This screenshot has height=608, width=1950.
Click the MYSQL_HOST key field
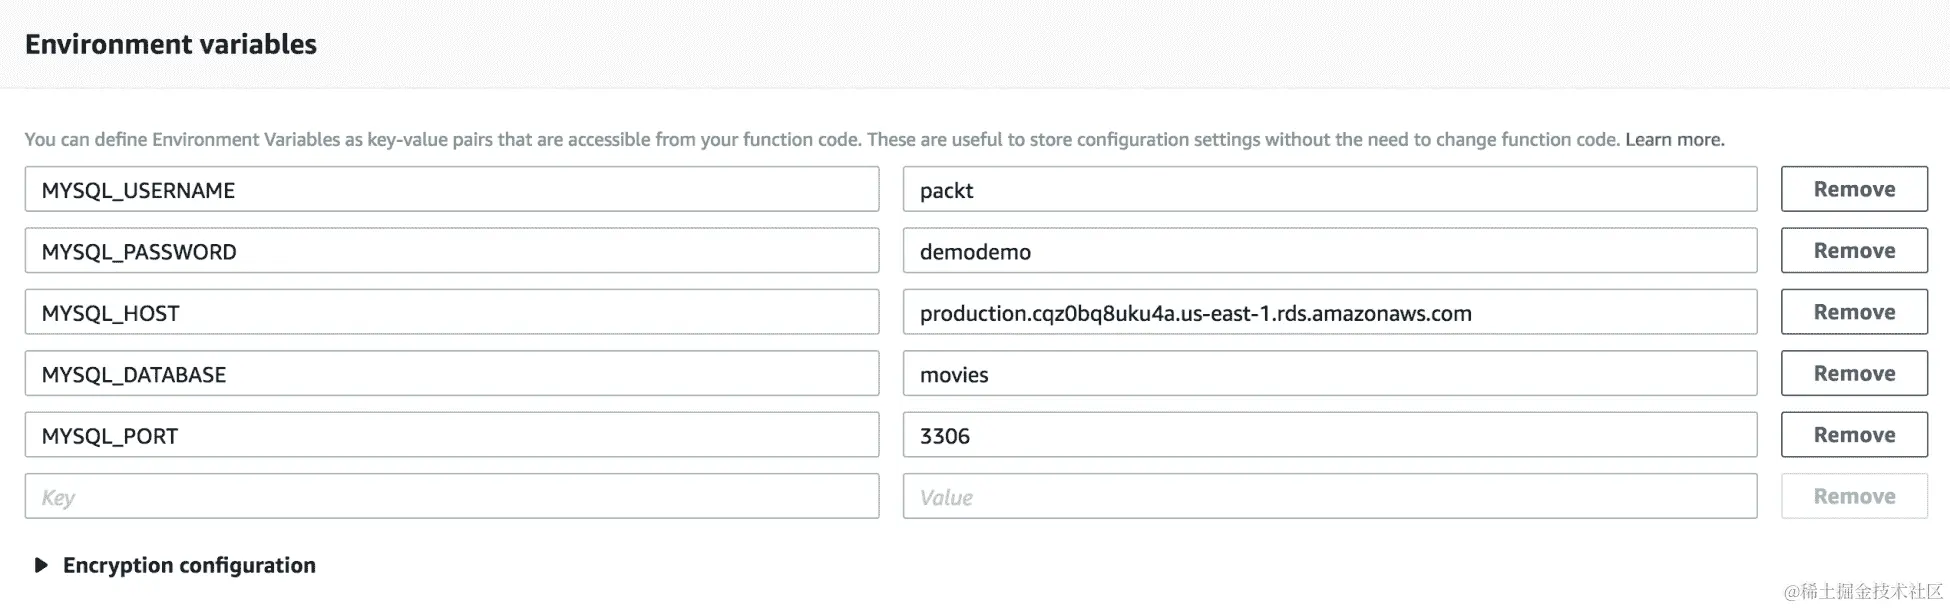tap(451, 313)
